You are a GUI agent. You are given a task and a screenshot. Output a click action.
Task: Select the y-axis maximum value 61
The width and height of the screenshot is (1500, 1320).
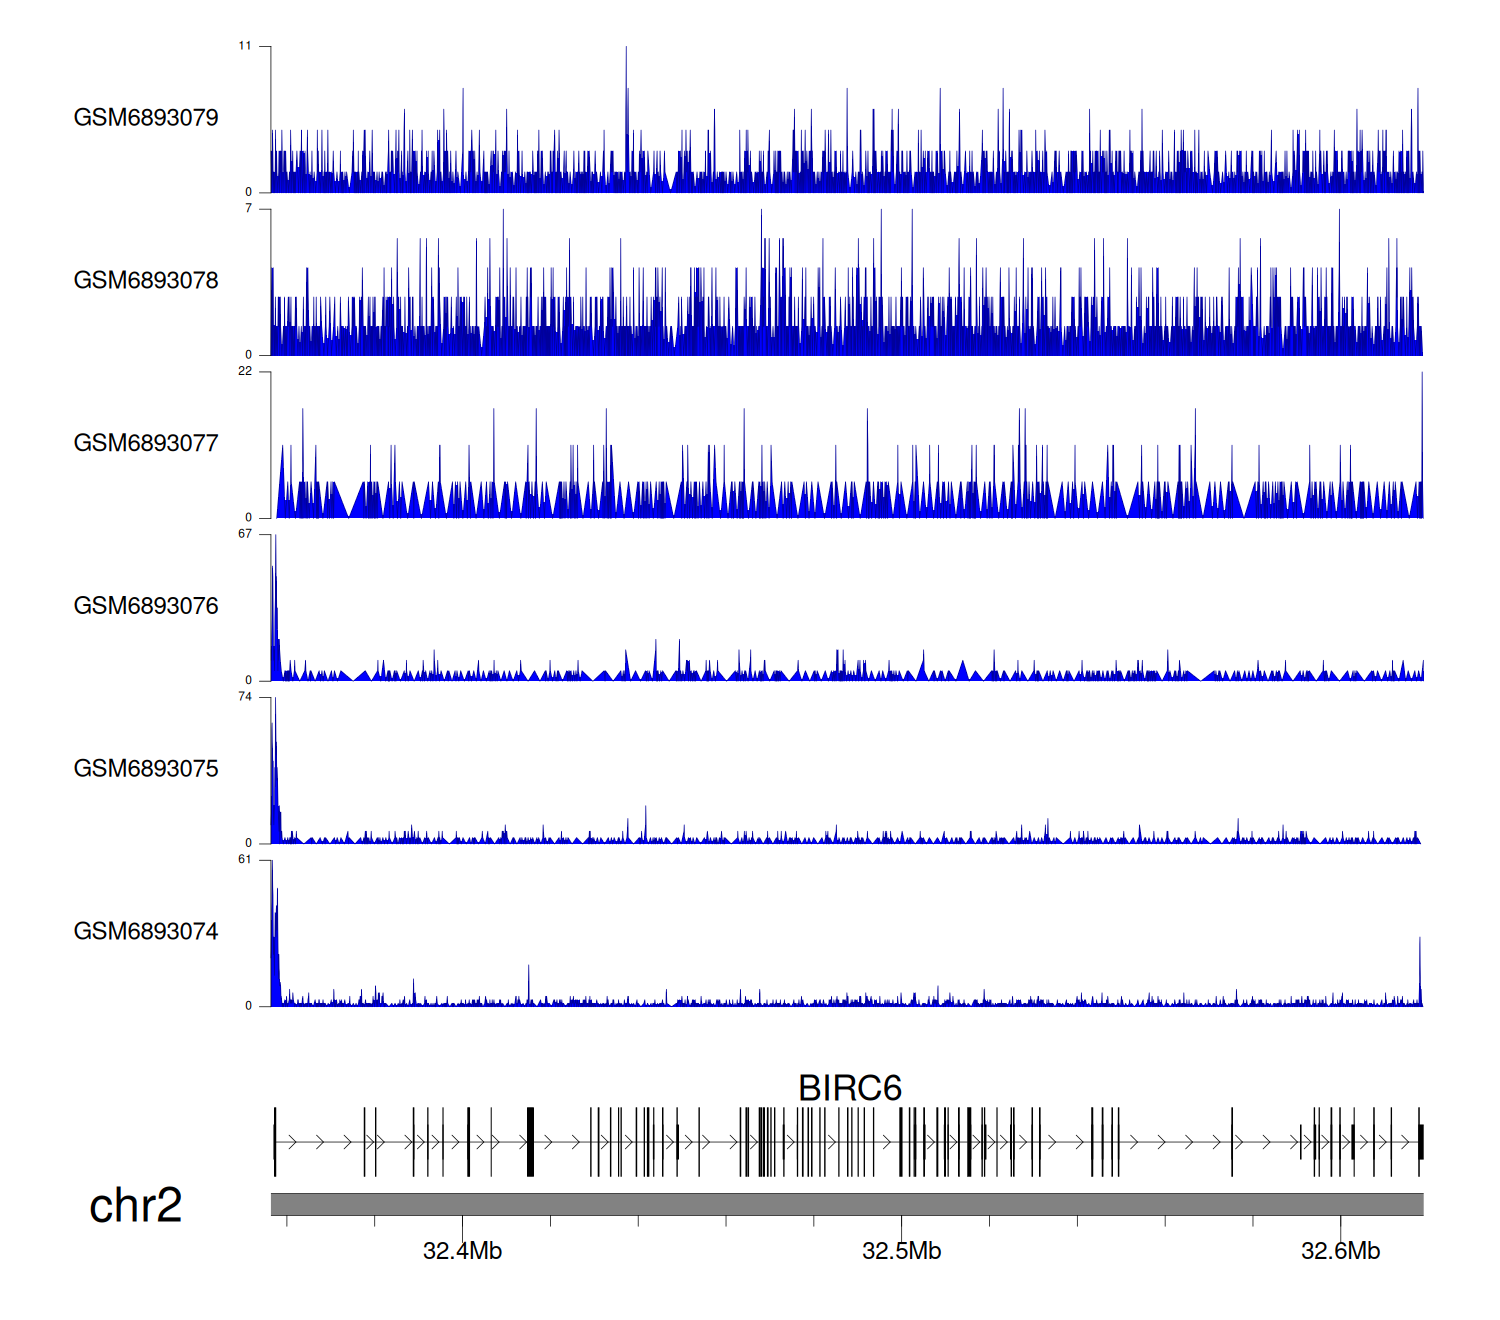(245, 860)
